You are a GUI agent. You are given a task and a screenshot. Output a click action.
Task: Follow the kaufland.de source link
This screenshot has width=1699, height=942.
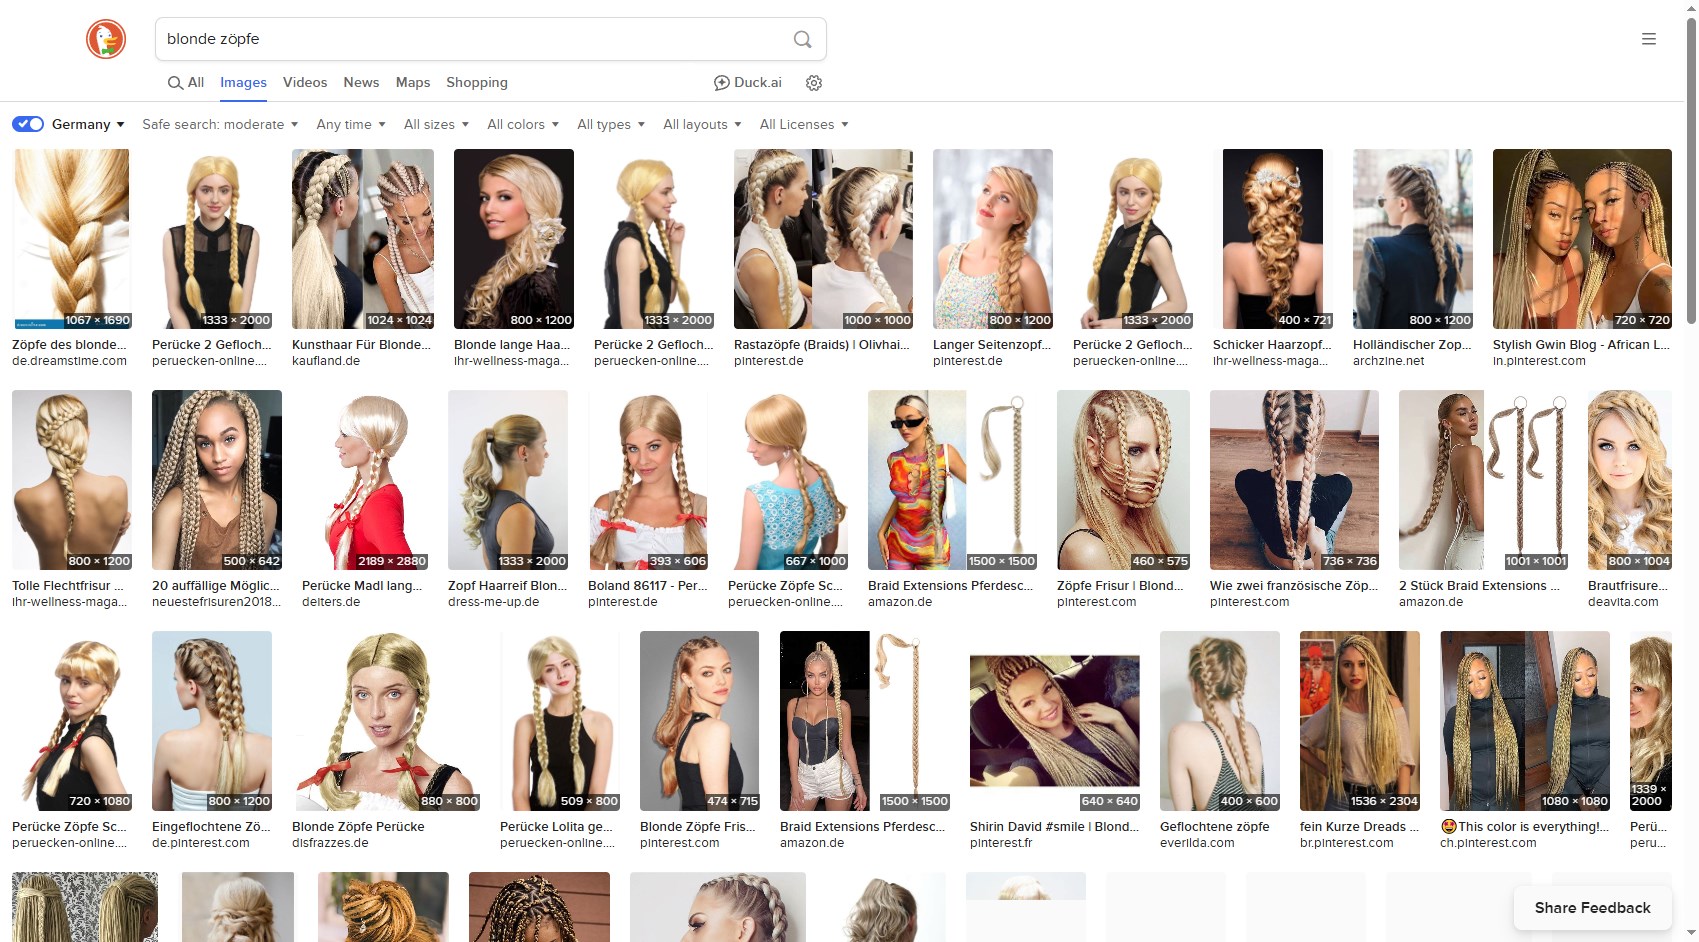(x=326, y=361)
